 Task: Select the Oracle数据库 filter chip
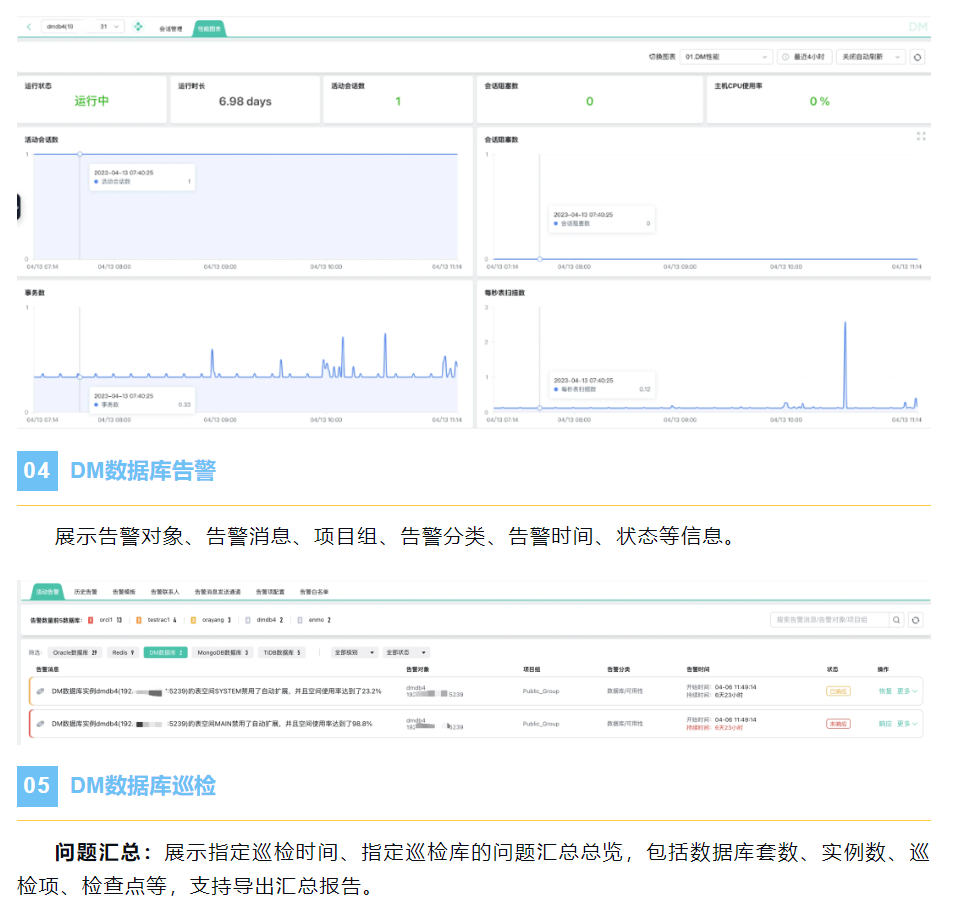point(76,652)
